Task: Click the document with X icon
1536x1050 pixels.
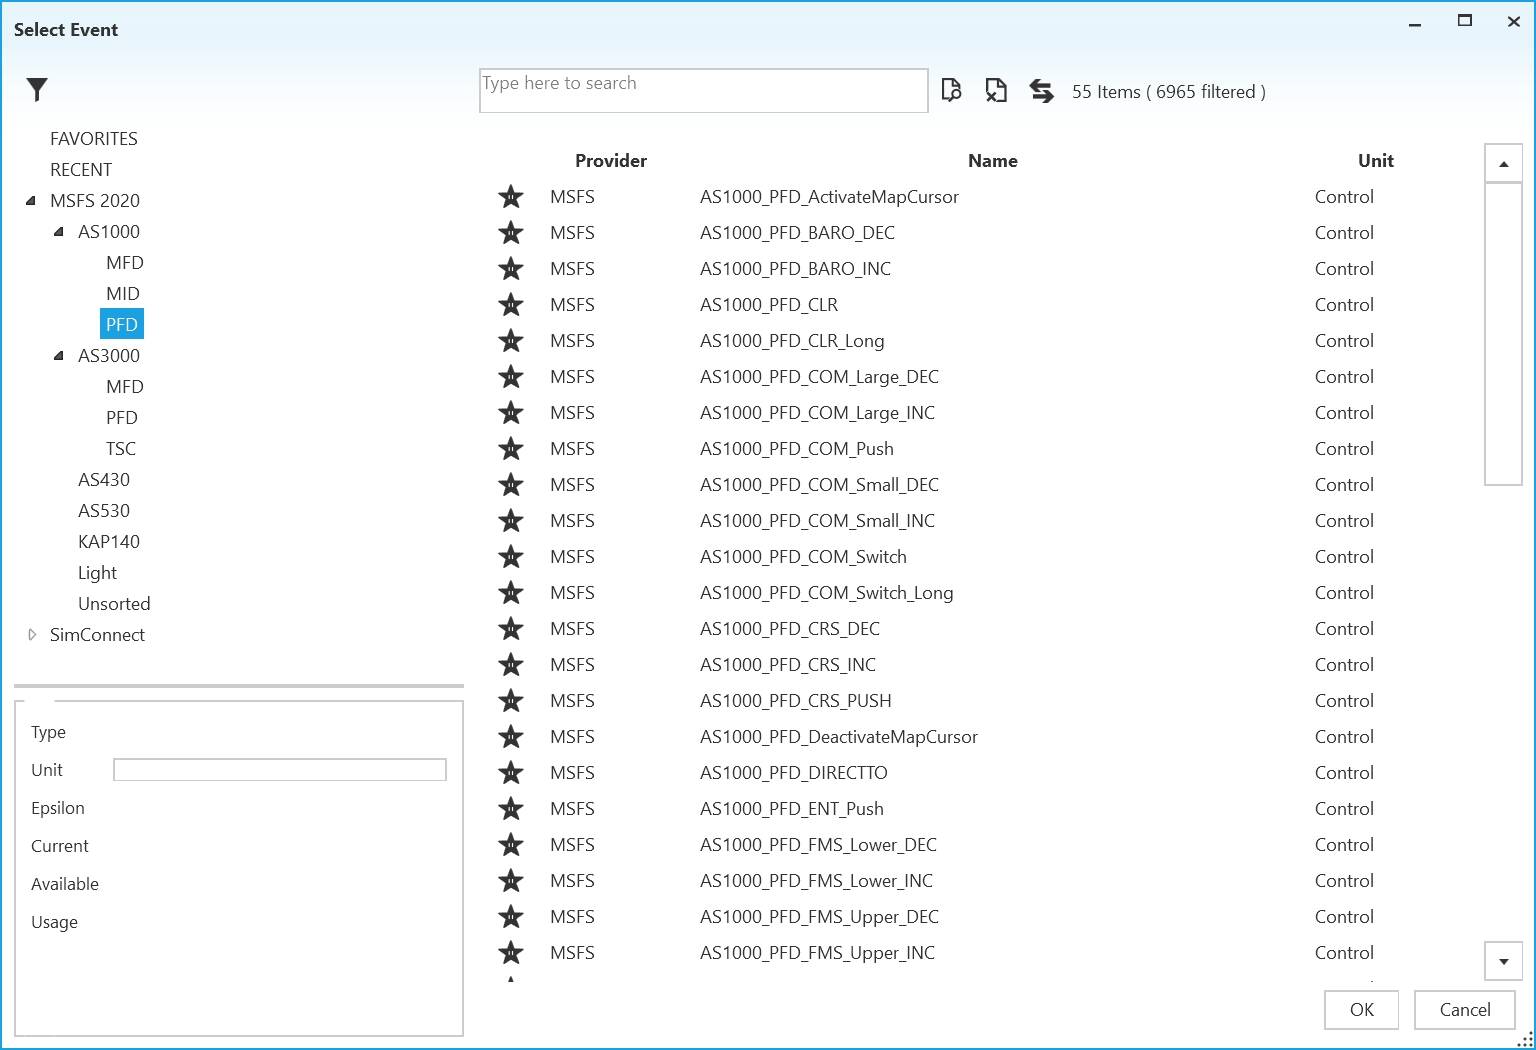Action: [x=996, y=91]
